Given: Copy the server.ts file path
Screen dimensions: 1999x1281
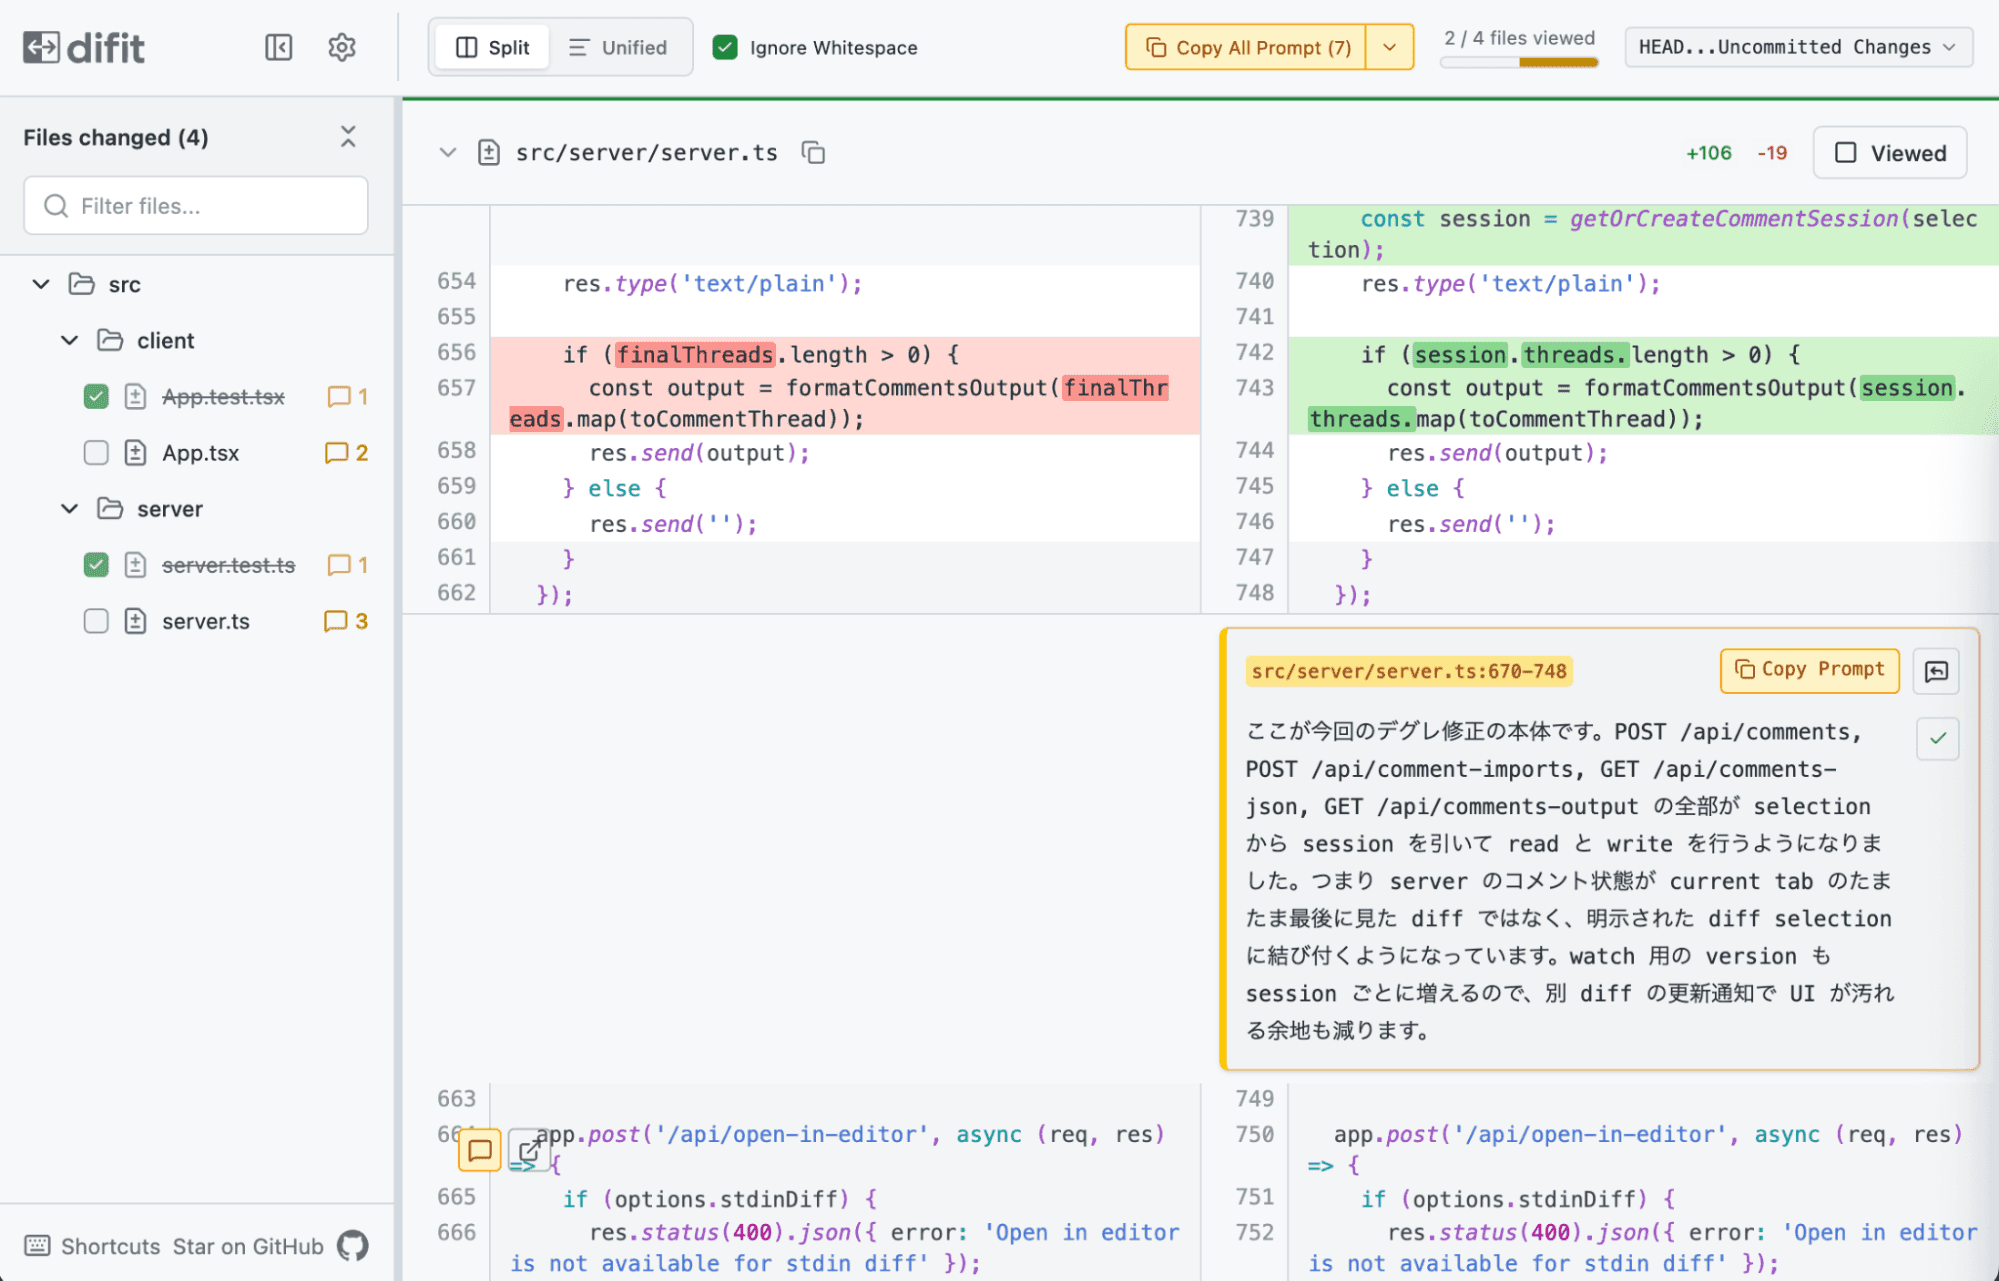Looking at the screenshot, I should (x=813, y=152).
